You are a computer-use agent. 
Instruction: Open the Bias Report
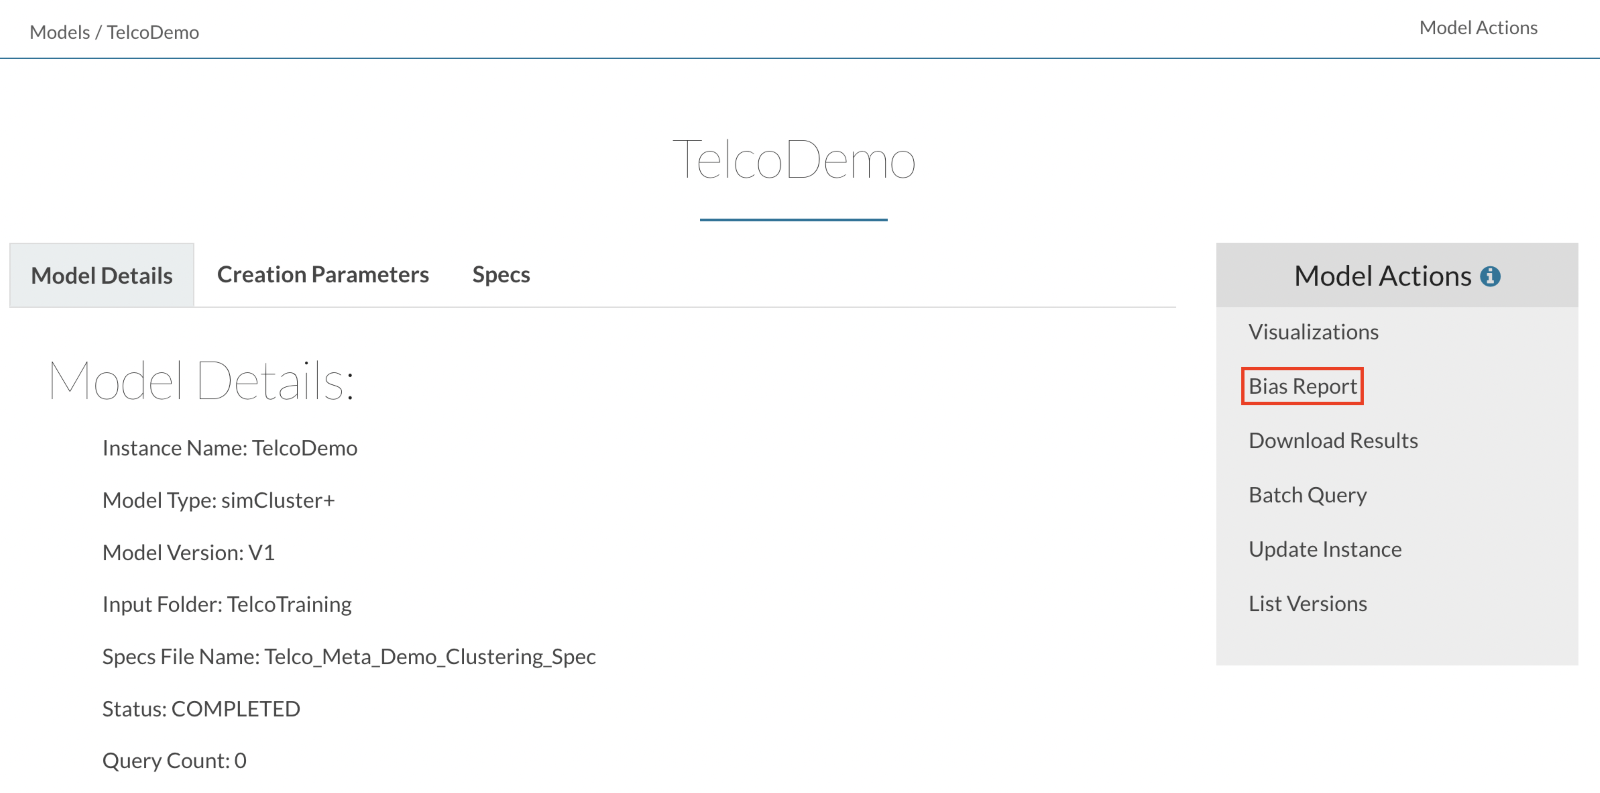(1302, 387)
